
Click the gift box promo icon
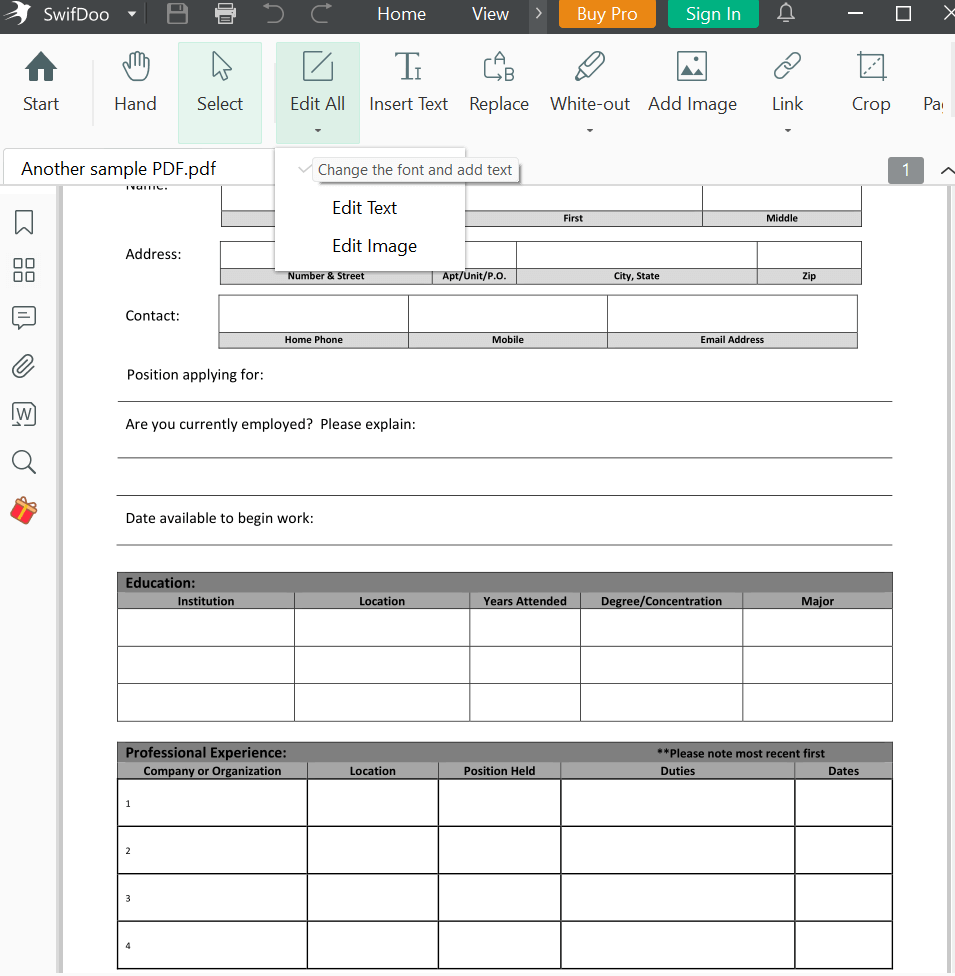pos(24,510)
